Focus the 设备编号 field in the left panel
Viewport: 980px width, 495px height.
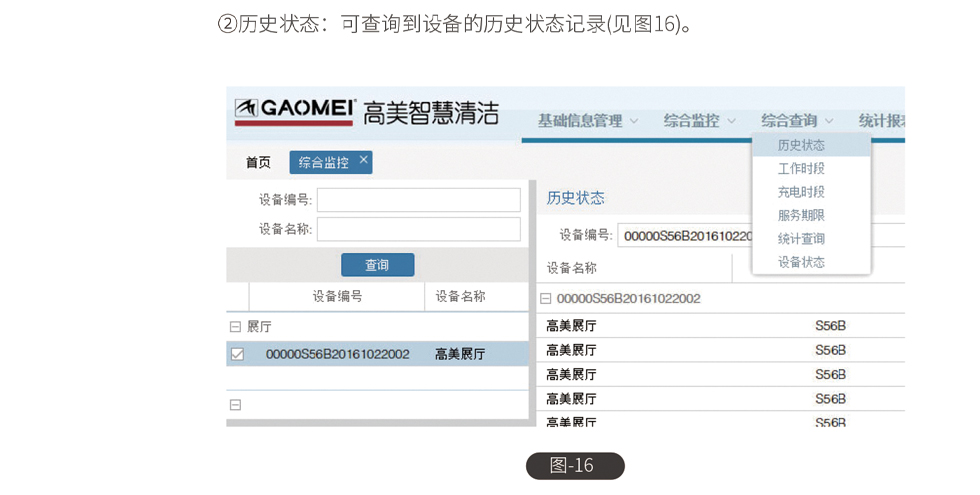(x=418, y=200)
